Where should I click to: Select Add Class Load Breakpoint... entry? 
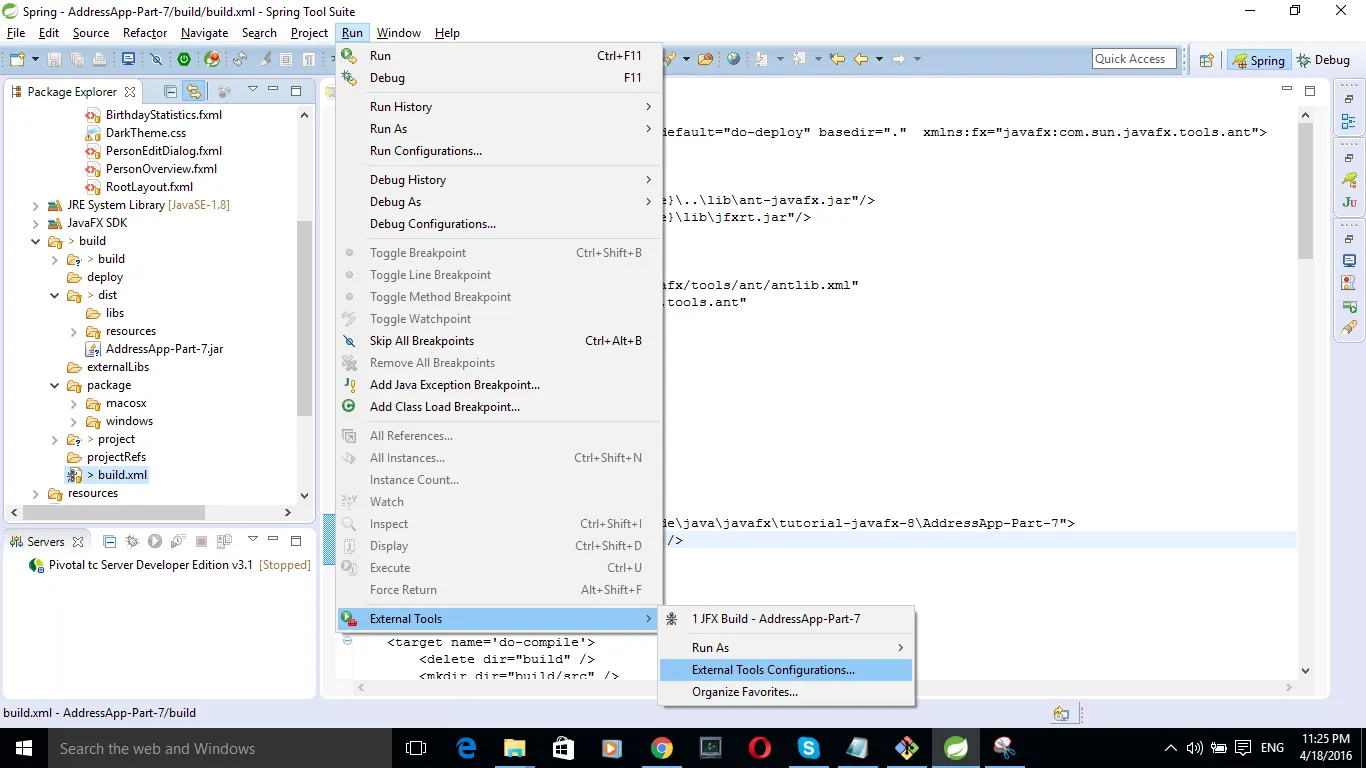coord(499,407)
